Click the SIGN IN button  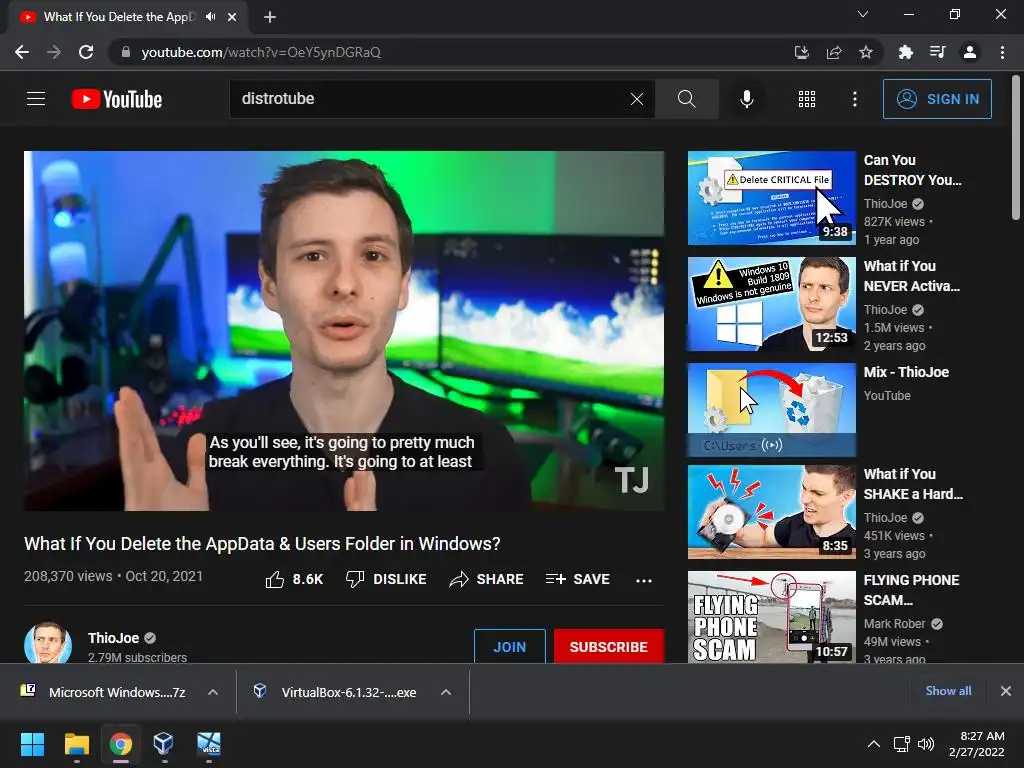pyautogui.click(x=937, y=99)
